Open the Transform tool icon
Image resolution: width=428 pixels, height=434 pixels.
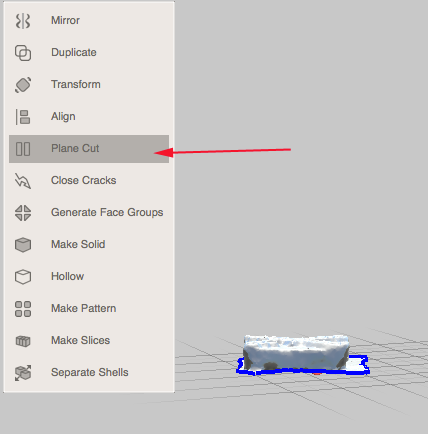coord(23,85)
